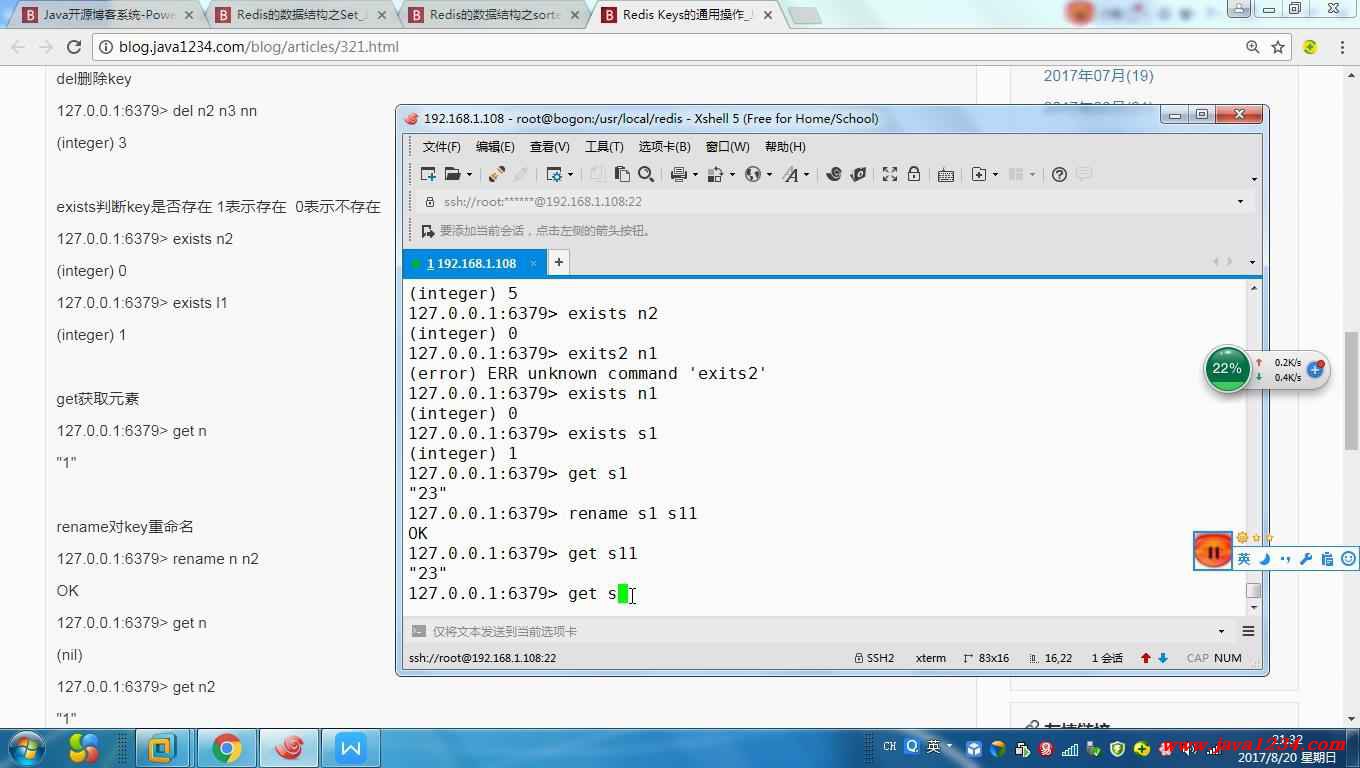The image size is (1360, 768).
Task: Click the Open session folder icon in Xshell
Action: (452, 174)
